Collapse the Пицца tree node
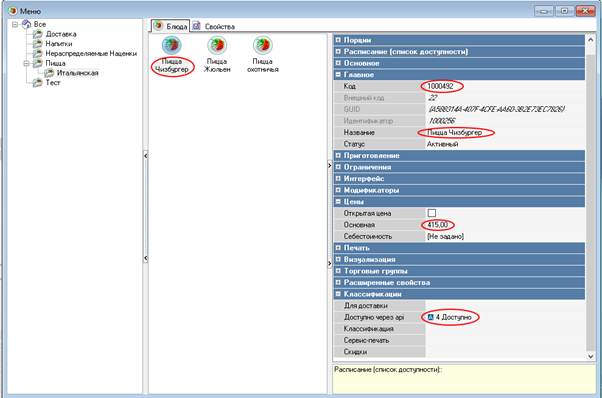Screen dimensions: 602x398 tap(26, 63)
